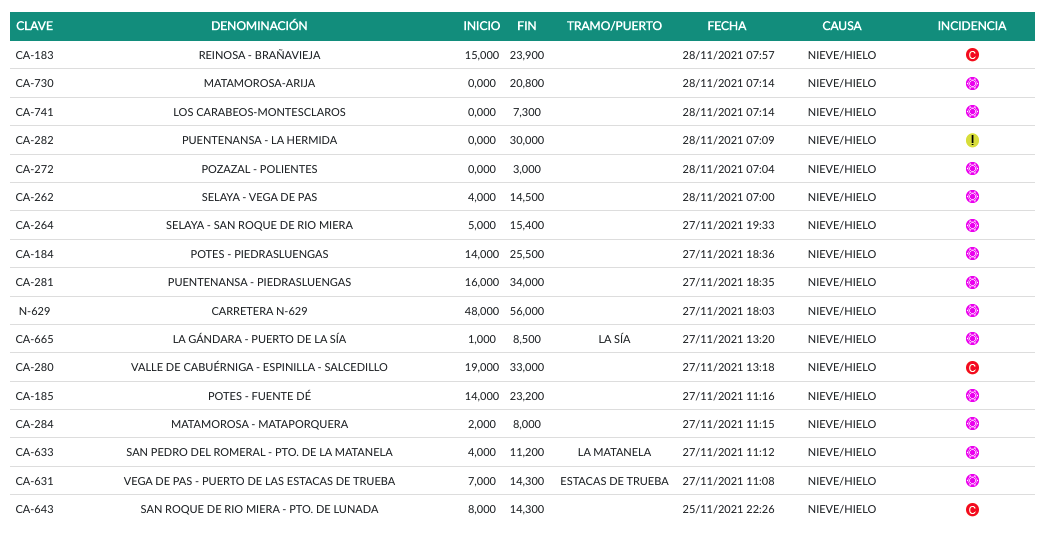The width and height of the screenshot is (1059, 534).
Task: Click the red closed-road icon for CA-183
Action: [971, 55]
